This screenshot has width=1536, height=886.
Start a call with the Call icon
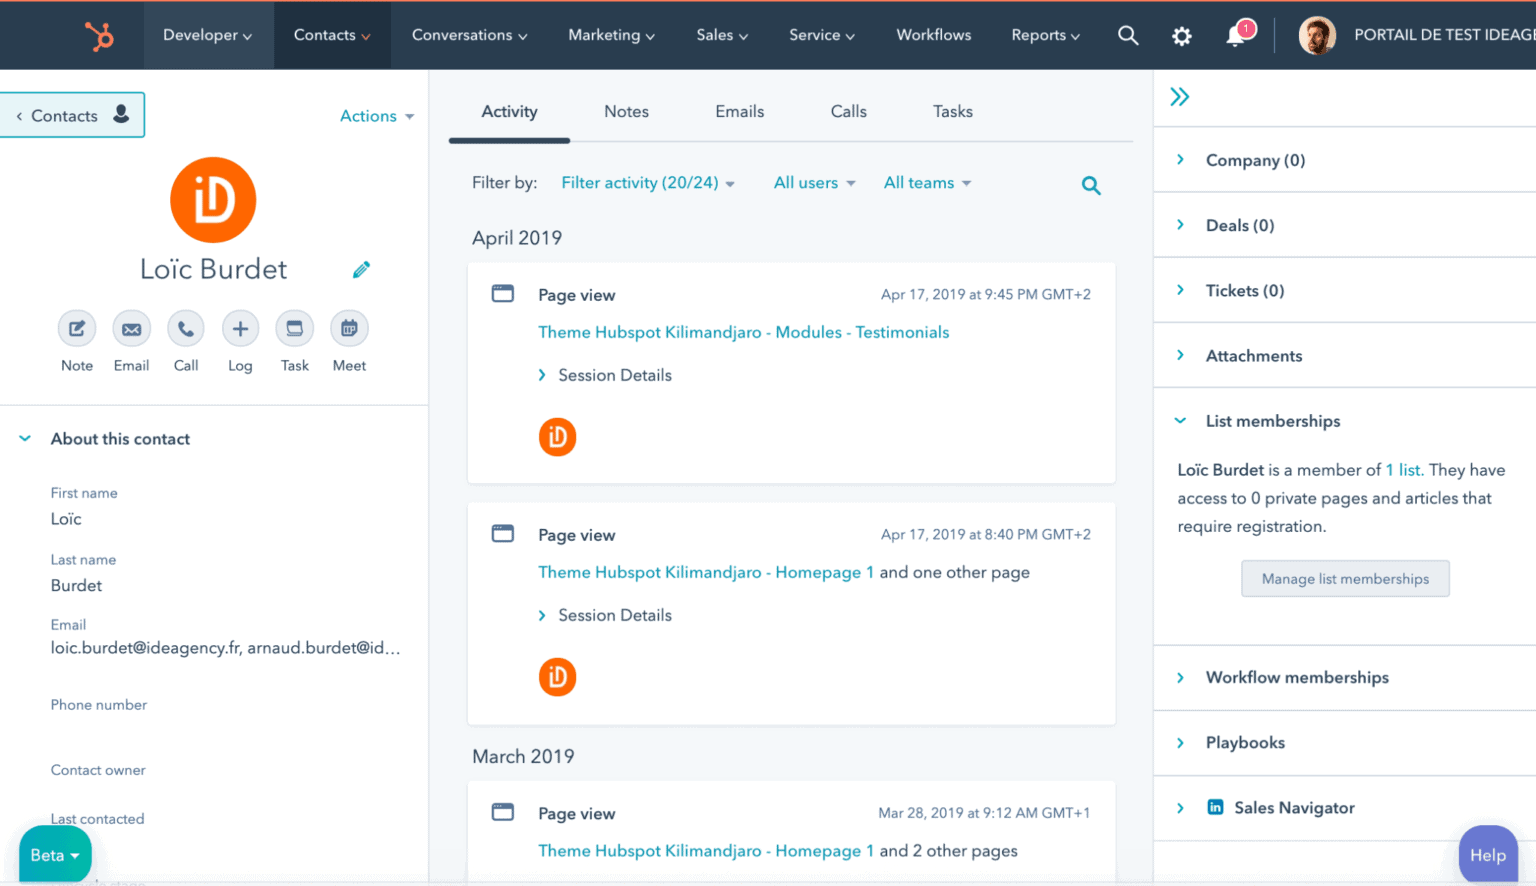186,329
